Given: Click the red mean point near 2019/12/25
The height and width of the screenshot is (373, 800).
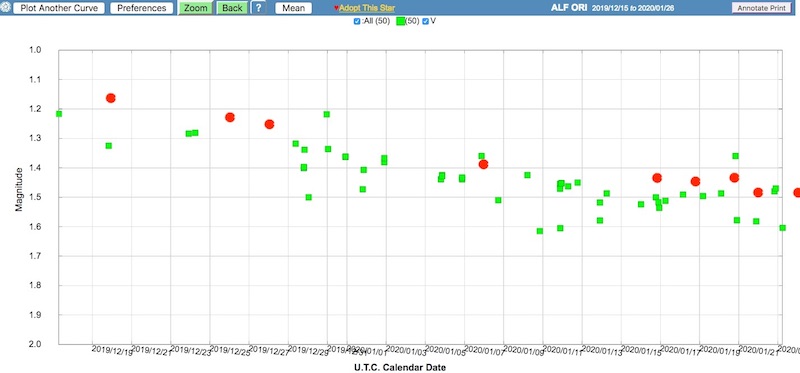Looking at the screenshot, I should pos(230,117).
